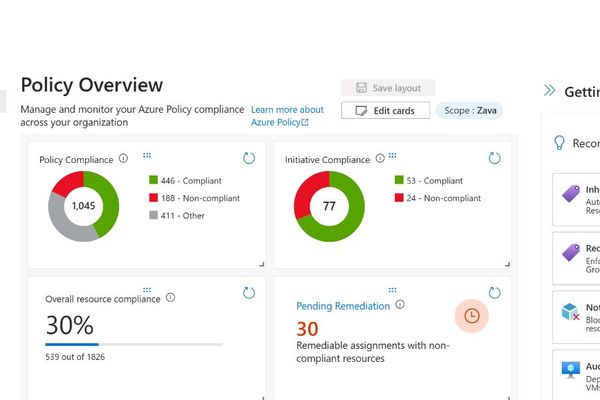Open Learn more about Azure Policy link

(287, 116)
